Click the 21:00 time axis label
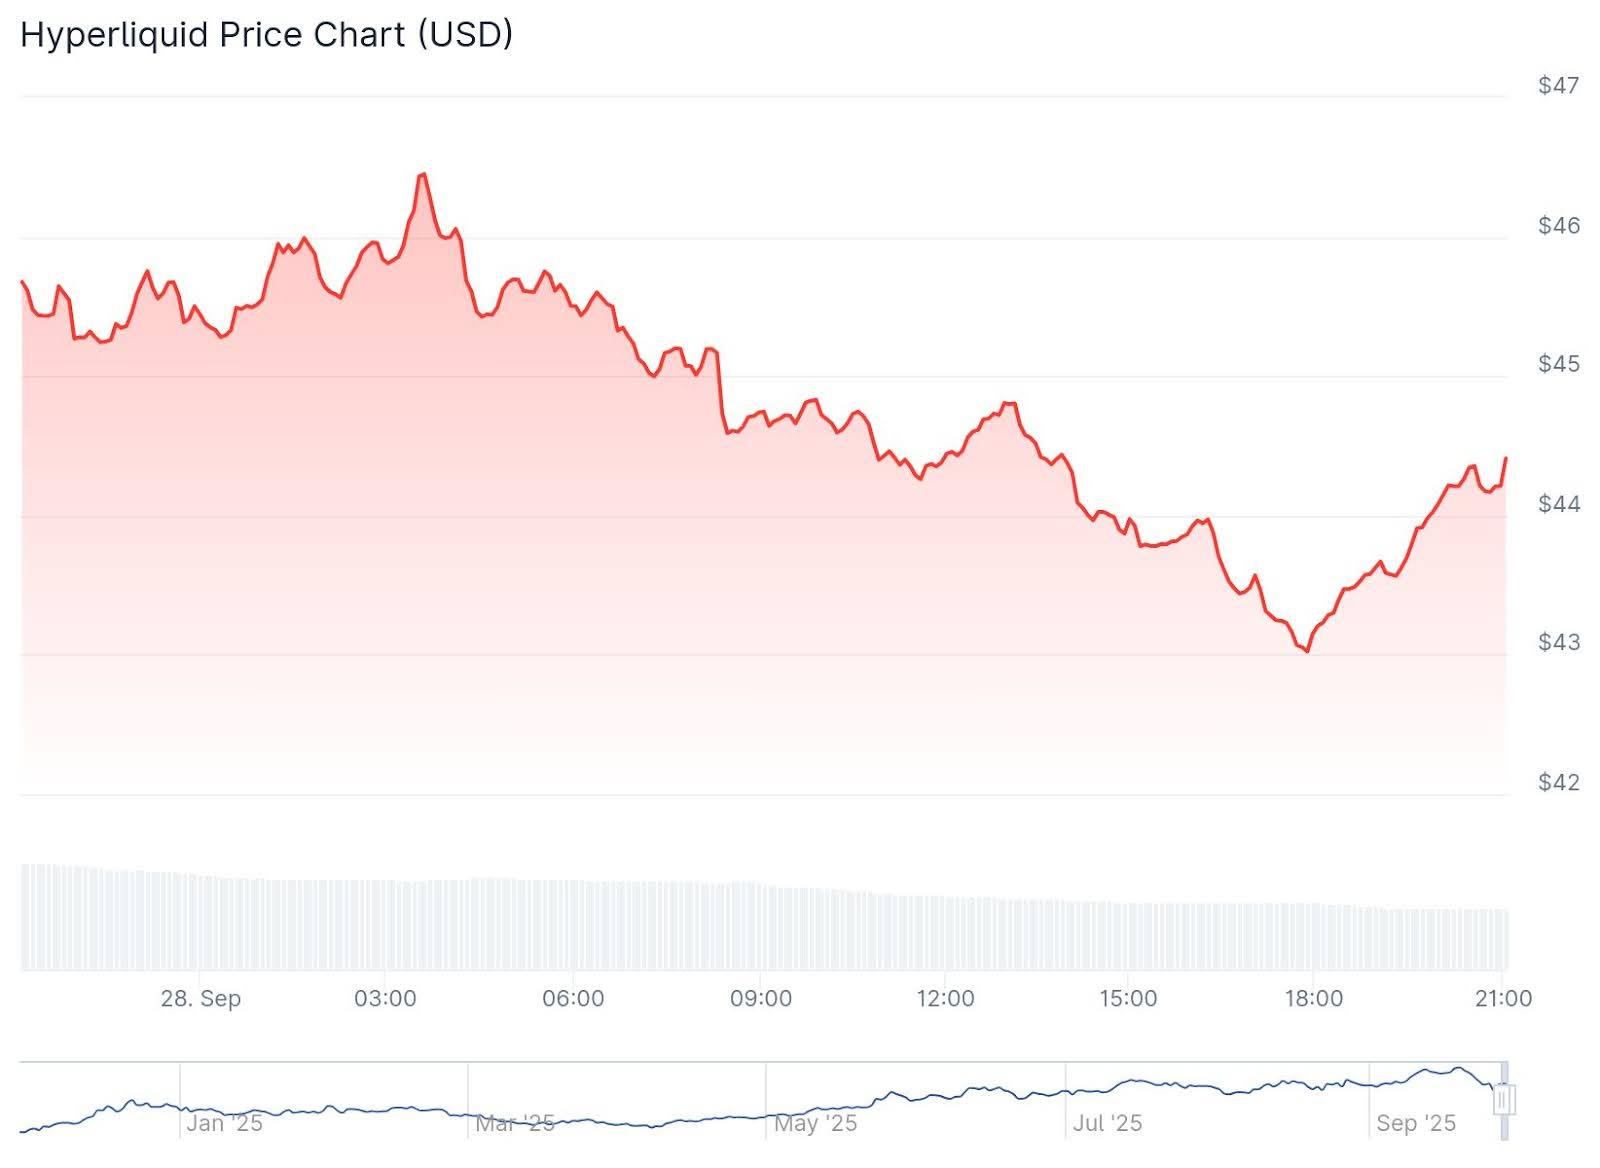 [1503, 998]
